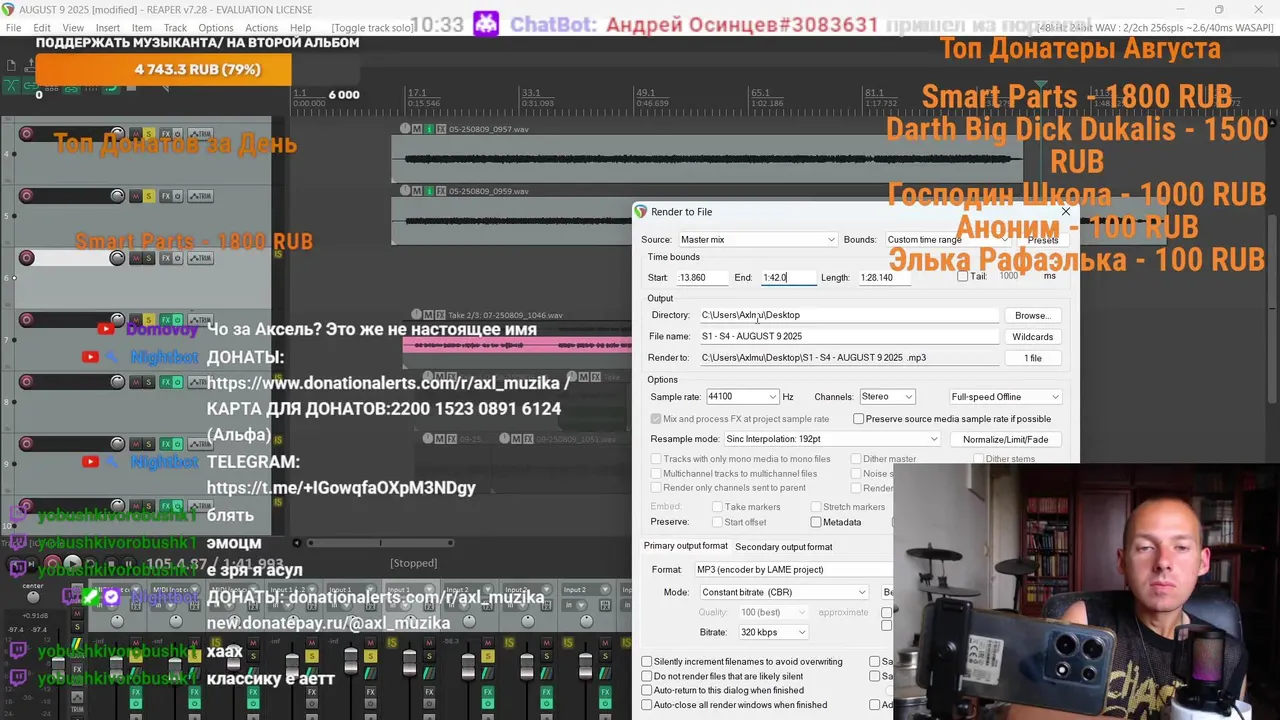Adjust the track 5 volume knob
The width and height of the screenshot is (1280, 720).
pyautogui.click(x=117, y=196)
